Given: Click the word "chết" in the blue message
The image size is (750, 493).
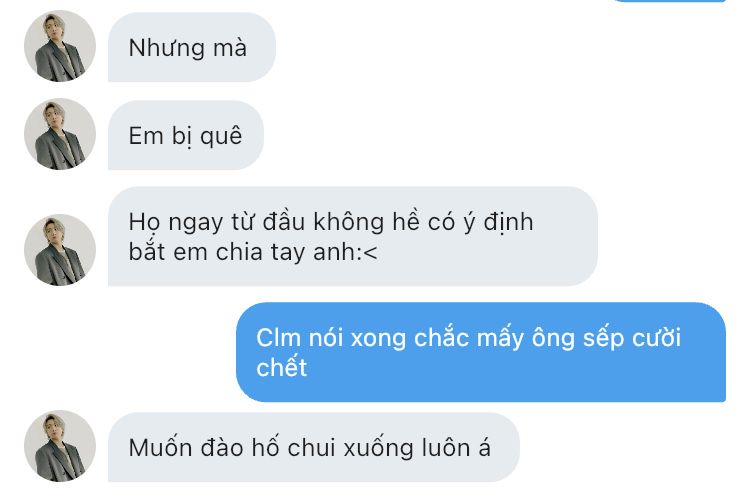Looking at the screenshot, I should (x=281, y=367).
